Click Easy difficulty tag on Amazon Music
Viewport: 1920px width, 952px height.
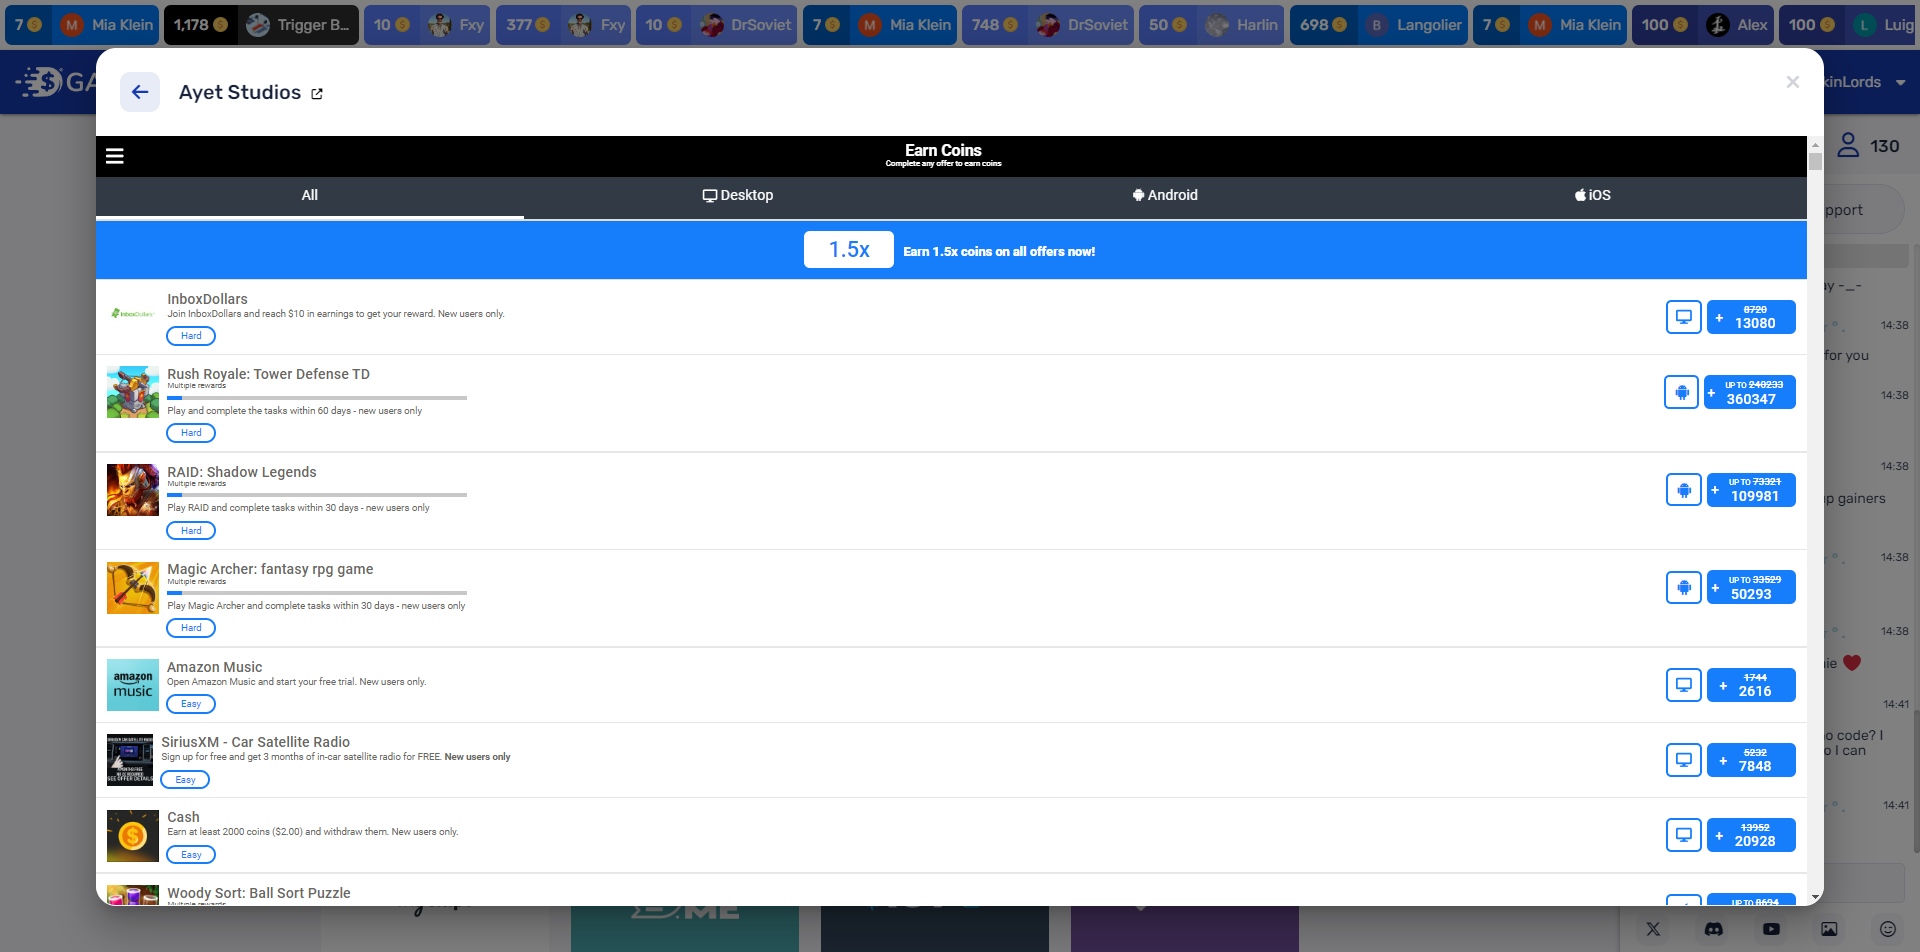pyautogui.click(x=191, y=704)
